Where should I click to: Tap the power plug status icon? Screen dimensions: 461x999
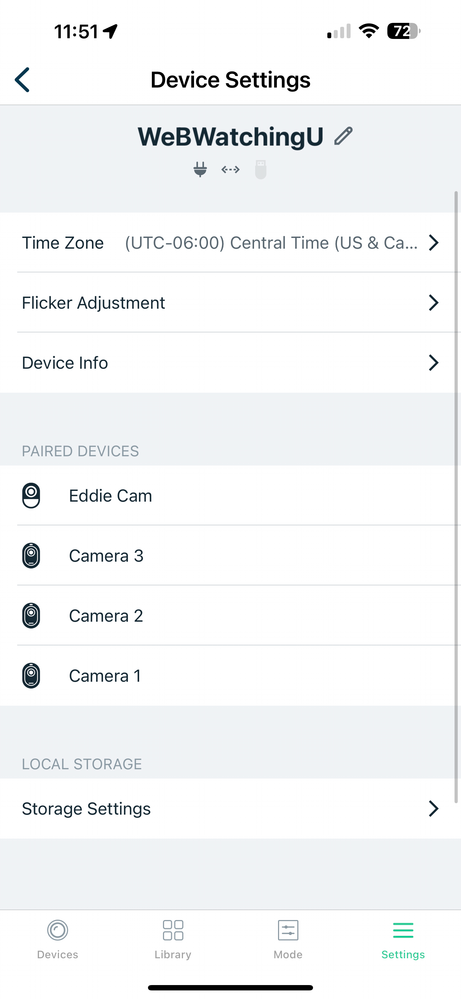click(x=200, y=169)
